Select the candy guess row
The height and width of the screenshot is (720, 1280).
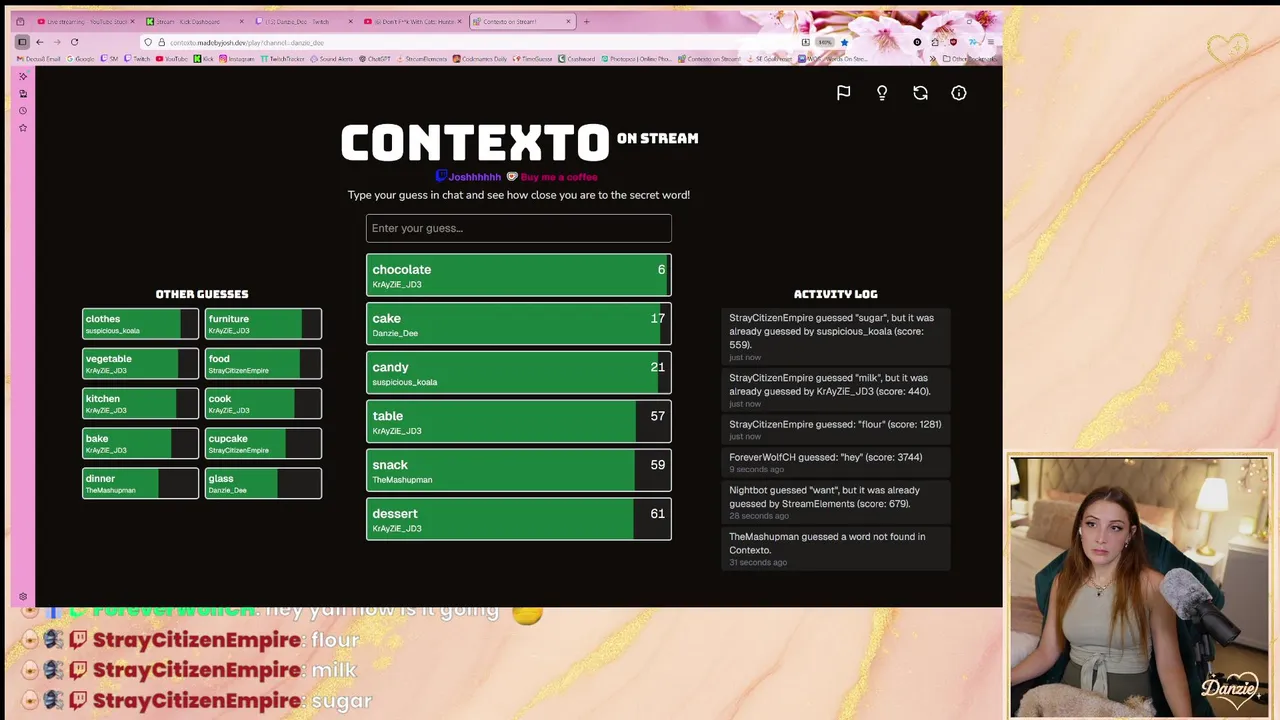tap(518, 373)
